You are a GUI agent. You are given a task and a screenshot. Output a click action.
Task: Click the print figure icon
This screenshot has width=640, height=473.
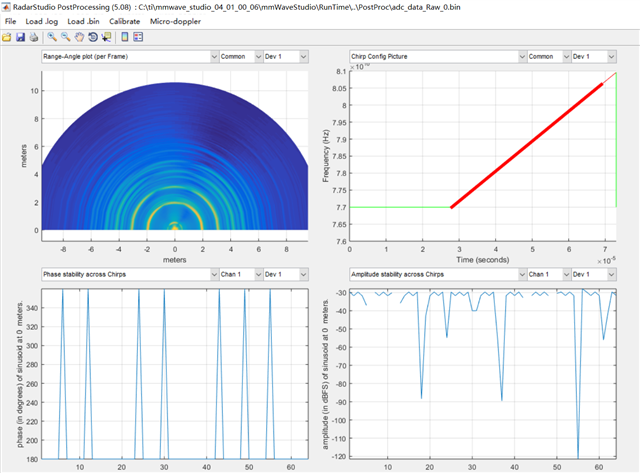pos(33,37)
